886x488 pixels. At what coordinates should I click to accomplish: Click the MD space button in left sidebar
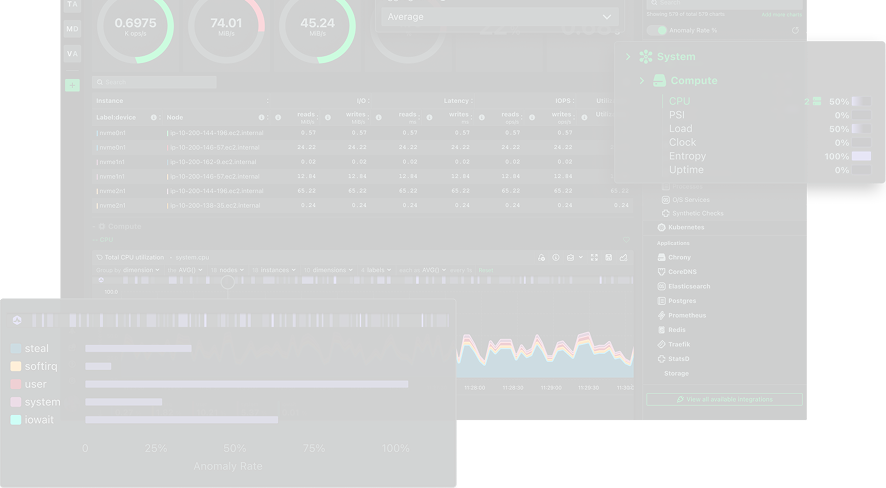(x=72, y=29)
